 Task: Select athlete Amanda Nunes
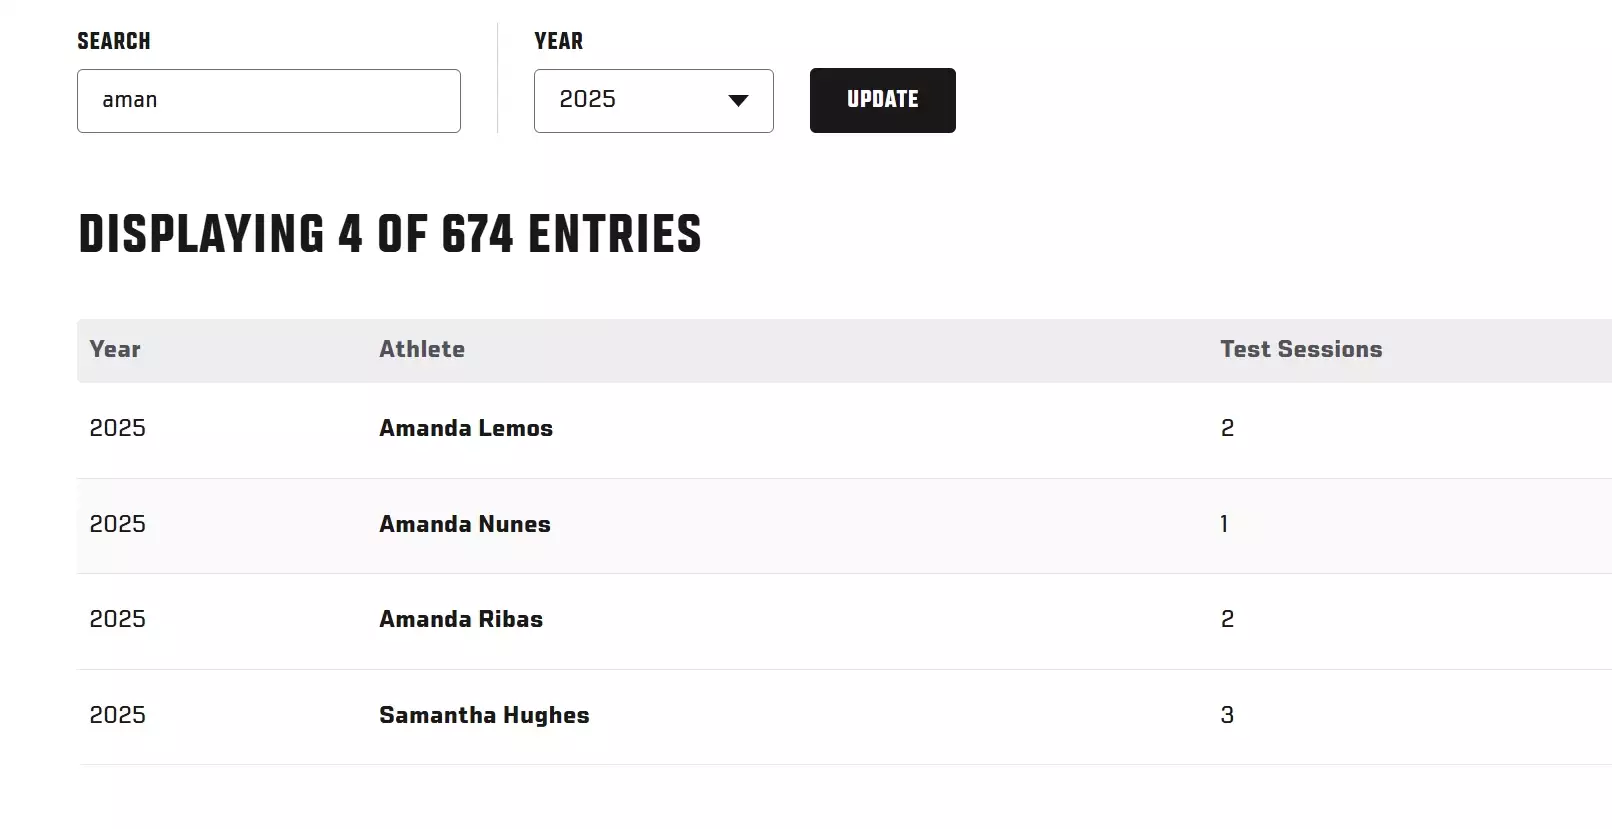pos(465,524)
